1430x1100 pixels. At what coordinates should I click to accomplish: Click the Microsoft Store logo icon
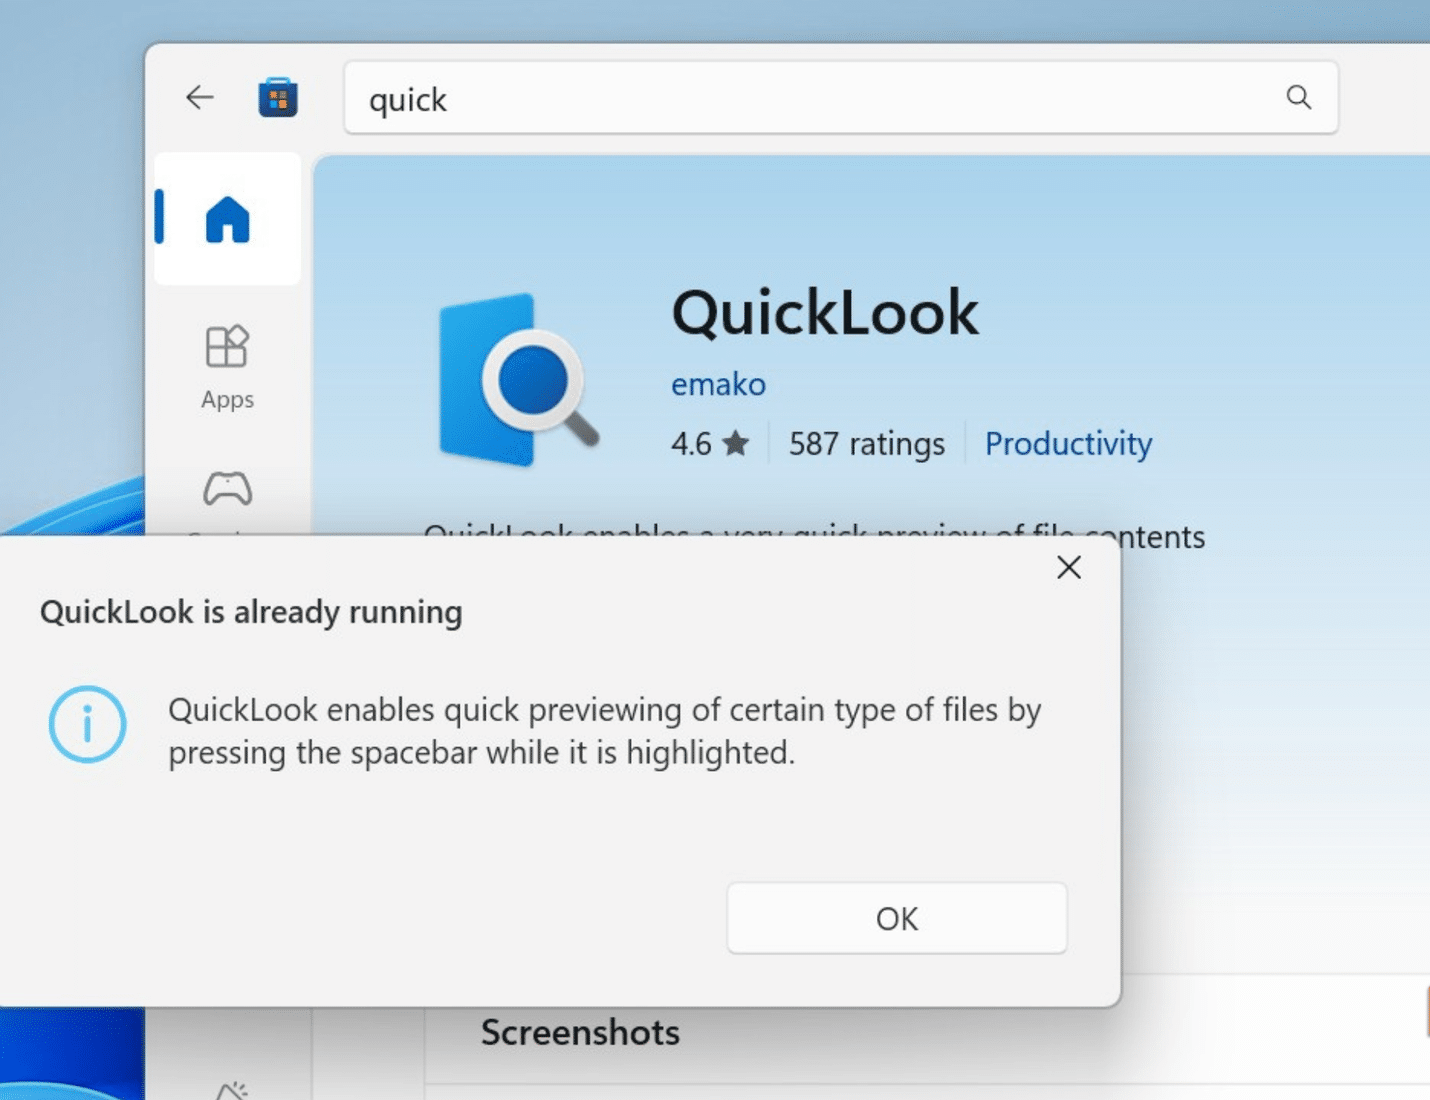278,98
